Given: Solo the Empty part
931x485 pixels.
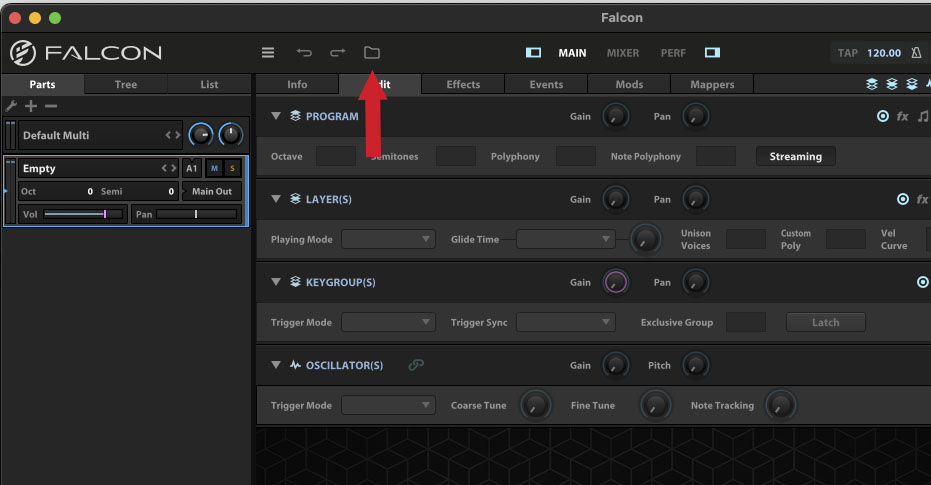Looking at the screenshot, I should coord(232,169).
